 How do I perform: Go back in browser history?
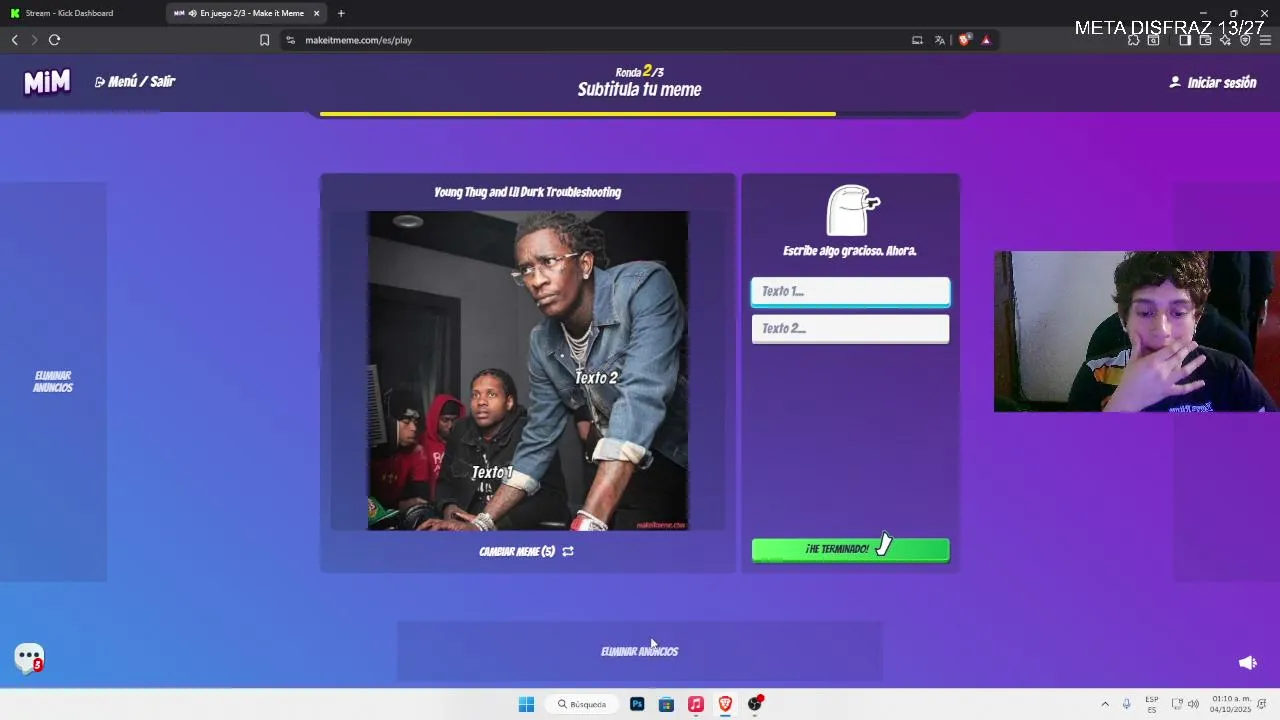[14, 40]
